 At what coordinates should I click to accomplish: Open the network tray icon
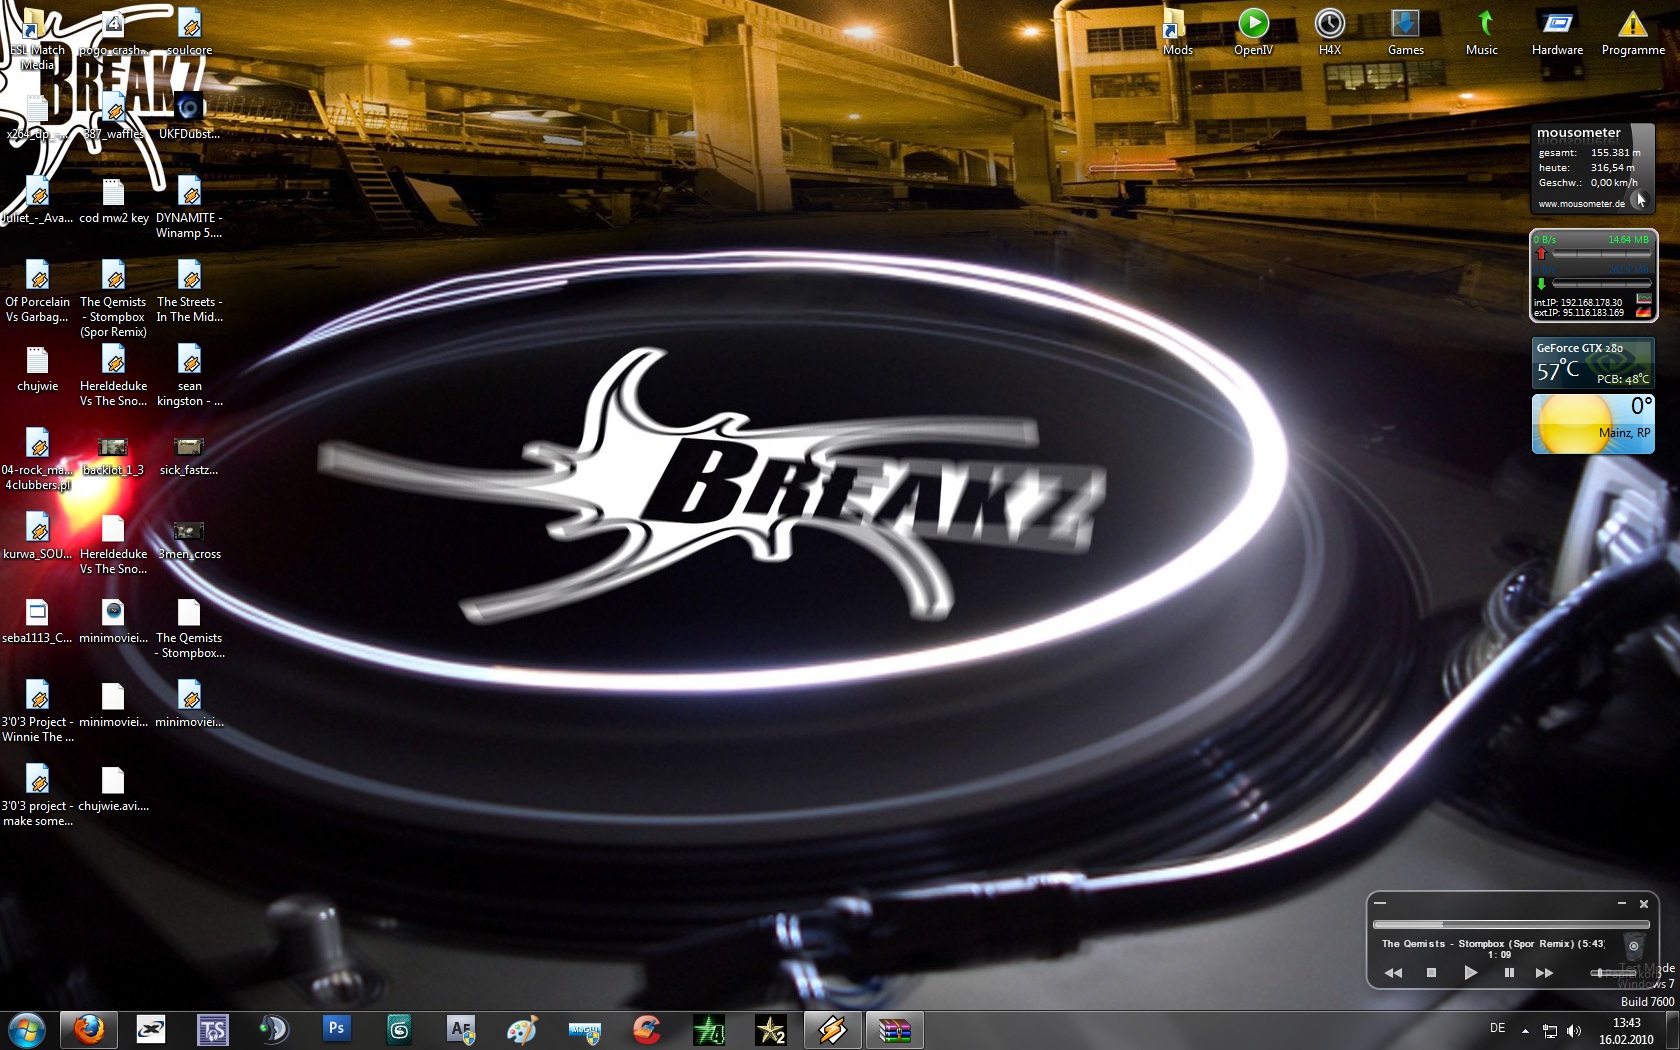point(1549,1031)
